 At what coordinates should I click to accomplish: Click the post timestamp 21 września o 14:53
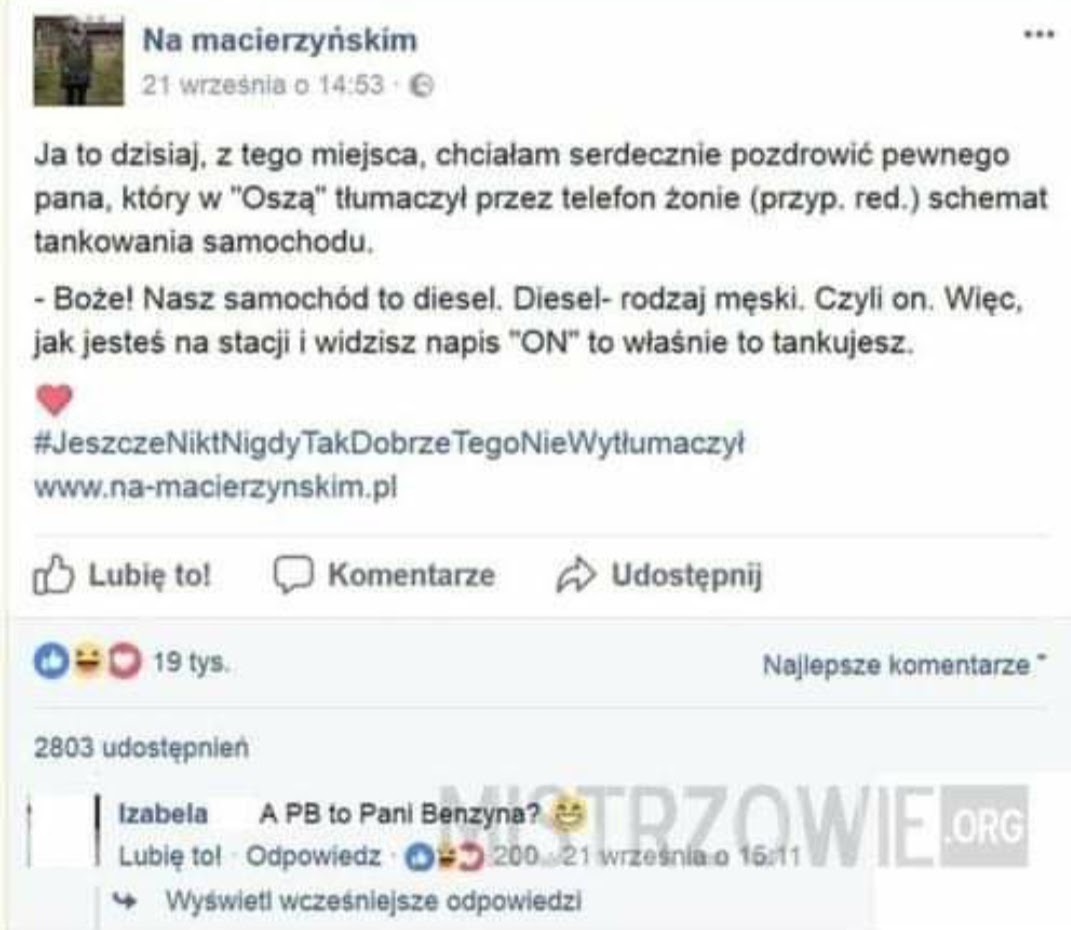click(263, 85)
